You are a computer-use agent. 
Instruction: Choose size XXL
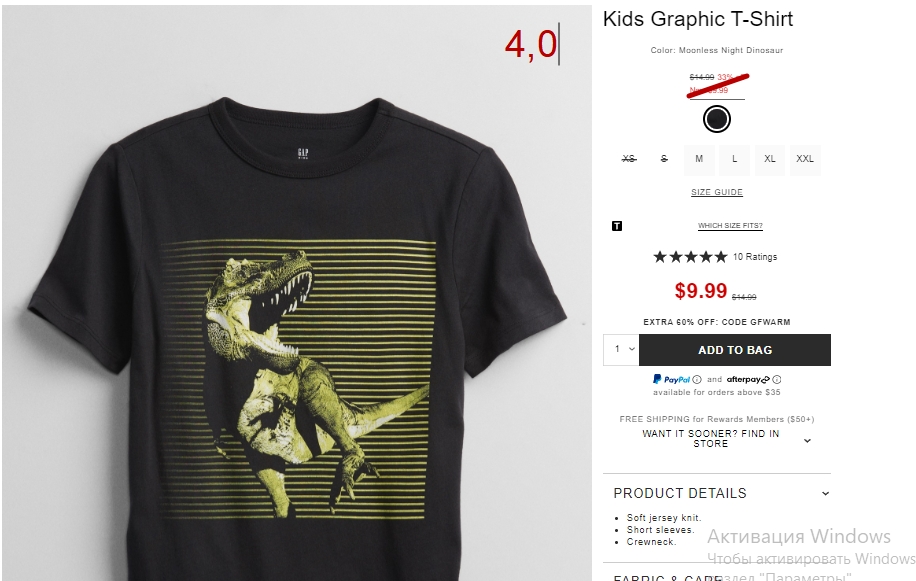pyautogui.click(x=805, y=159)
